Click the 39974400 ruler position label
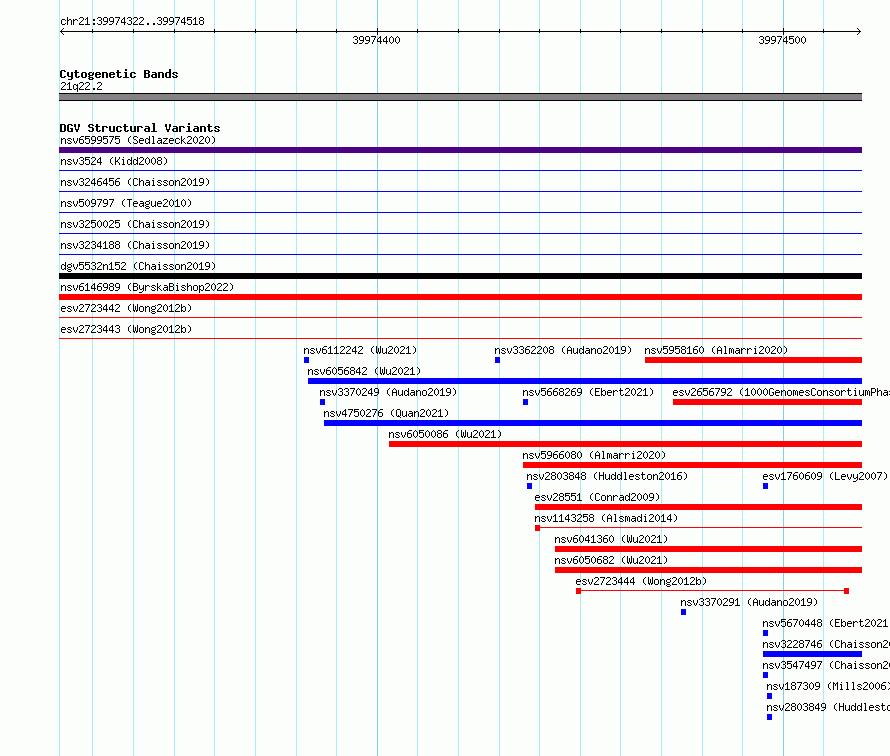Screen dimensions: 890x756 (x=376, y=40)
